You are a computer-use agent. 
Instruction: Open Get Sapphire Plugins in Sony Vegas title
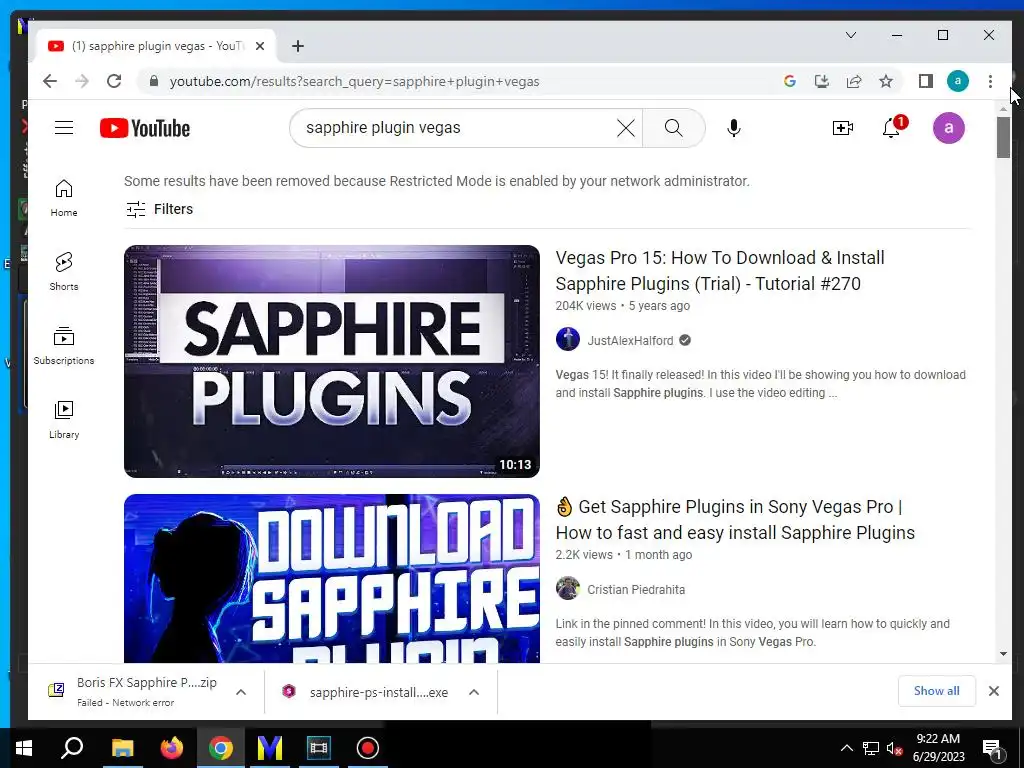point(735,519)
